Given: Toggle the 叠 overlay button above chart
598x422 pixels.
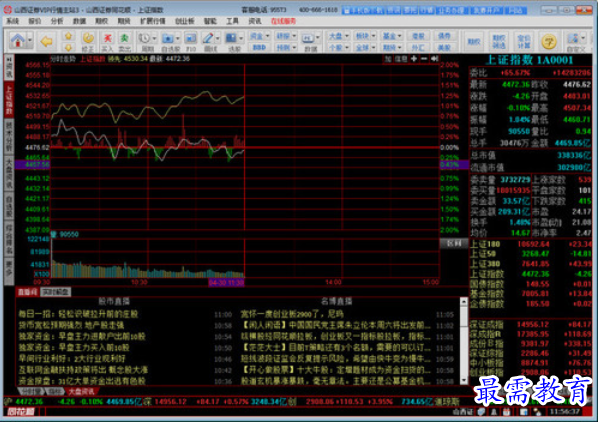Looking at the screenshot, I should coord(388,59).
